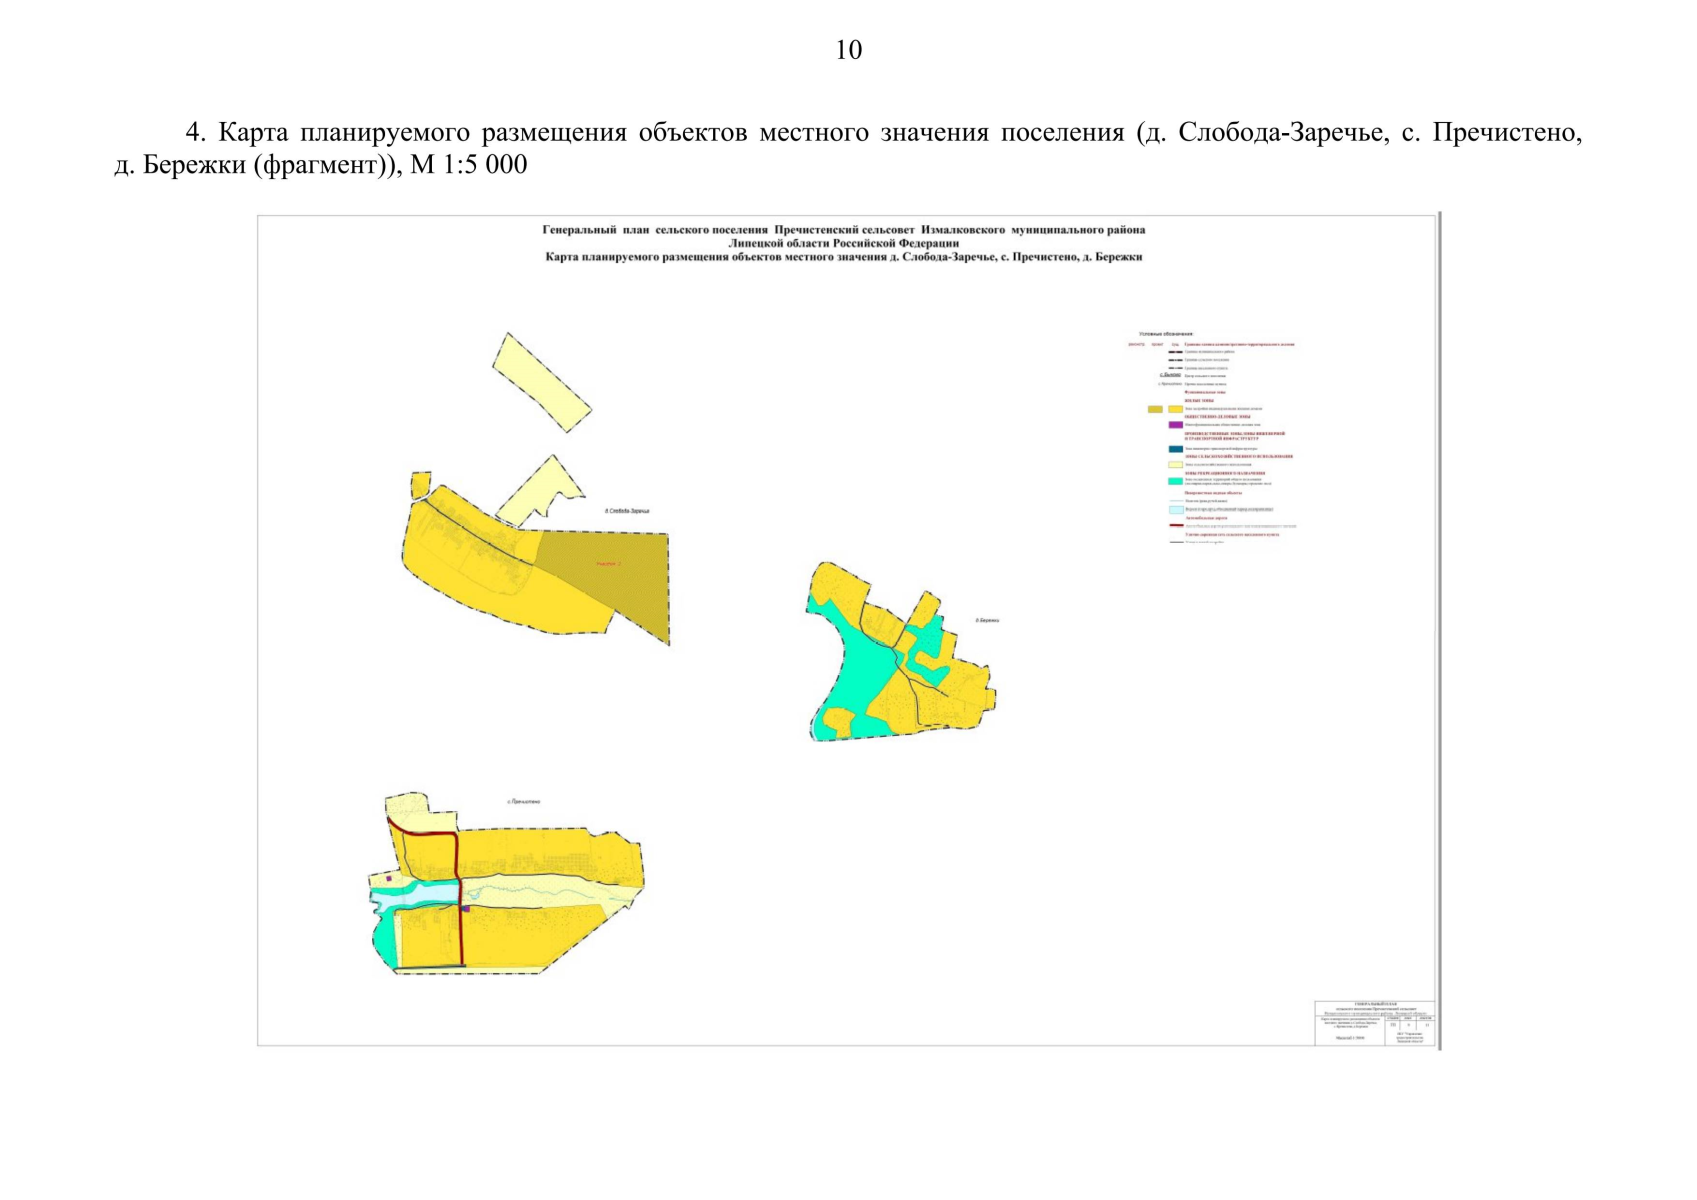Click the dark teal infrastructure zone legend swatch

(x=1176, y=449)
